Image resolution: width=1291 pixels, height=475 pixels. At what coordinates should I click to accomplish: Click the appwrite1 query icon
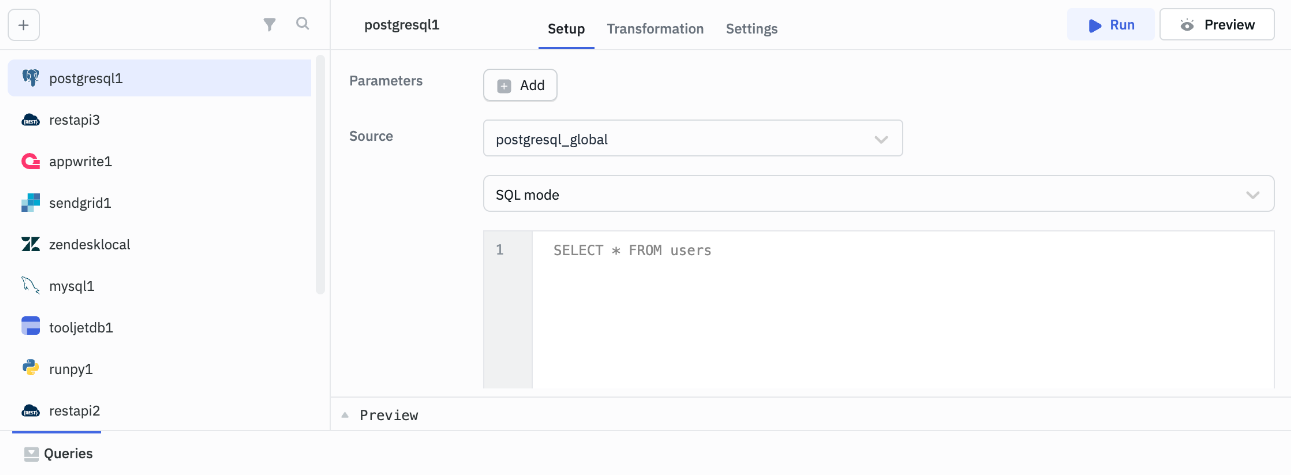point(30,161)
